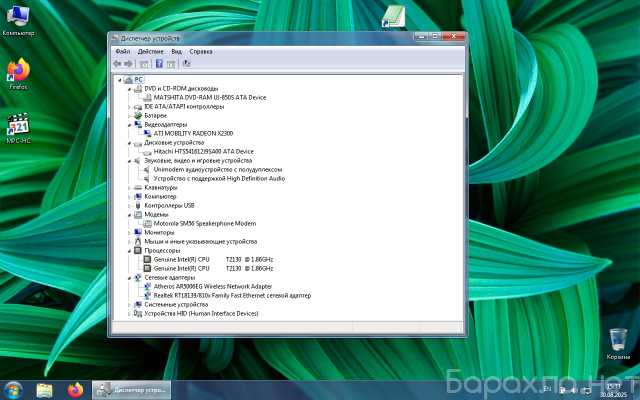This screenshot has width=640, height=400.
Task: Select MATSHITA DVD-RAM ATA Device
Action: 210,98
